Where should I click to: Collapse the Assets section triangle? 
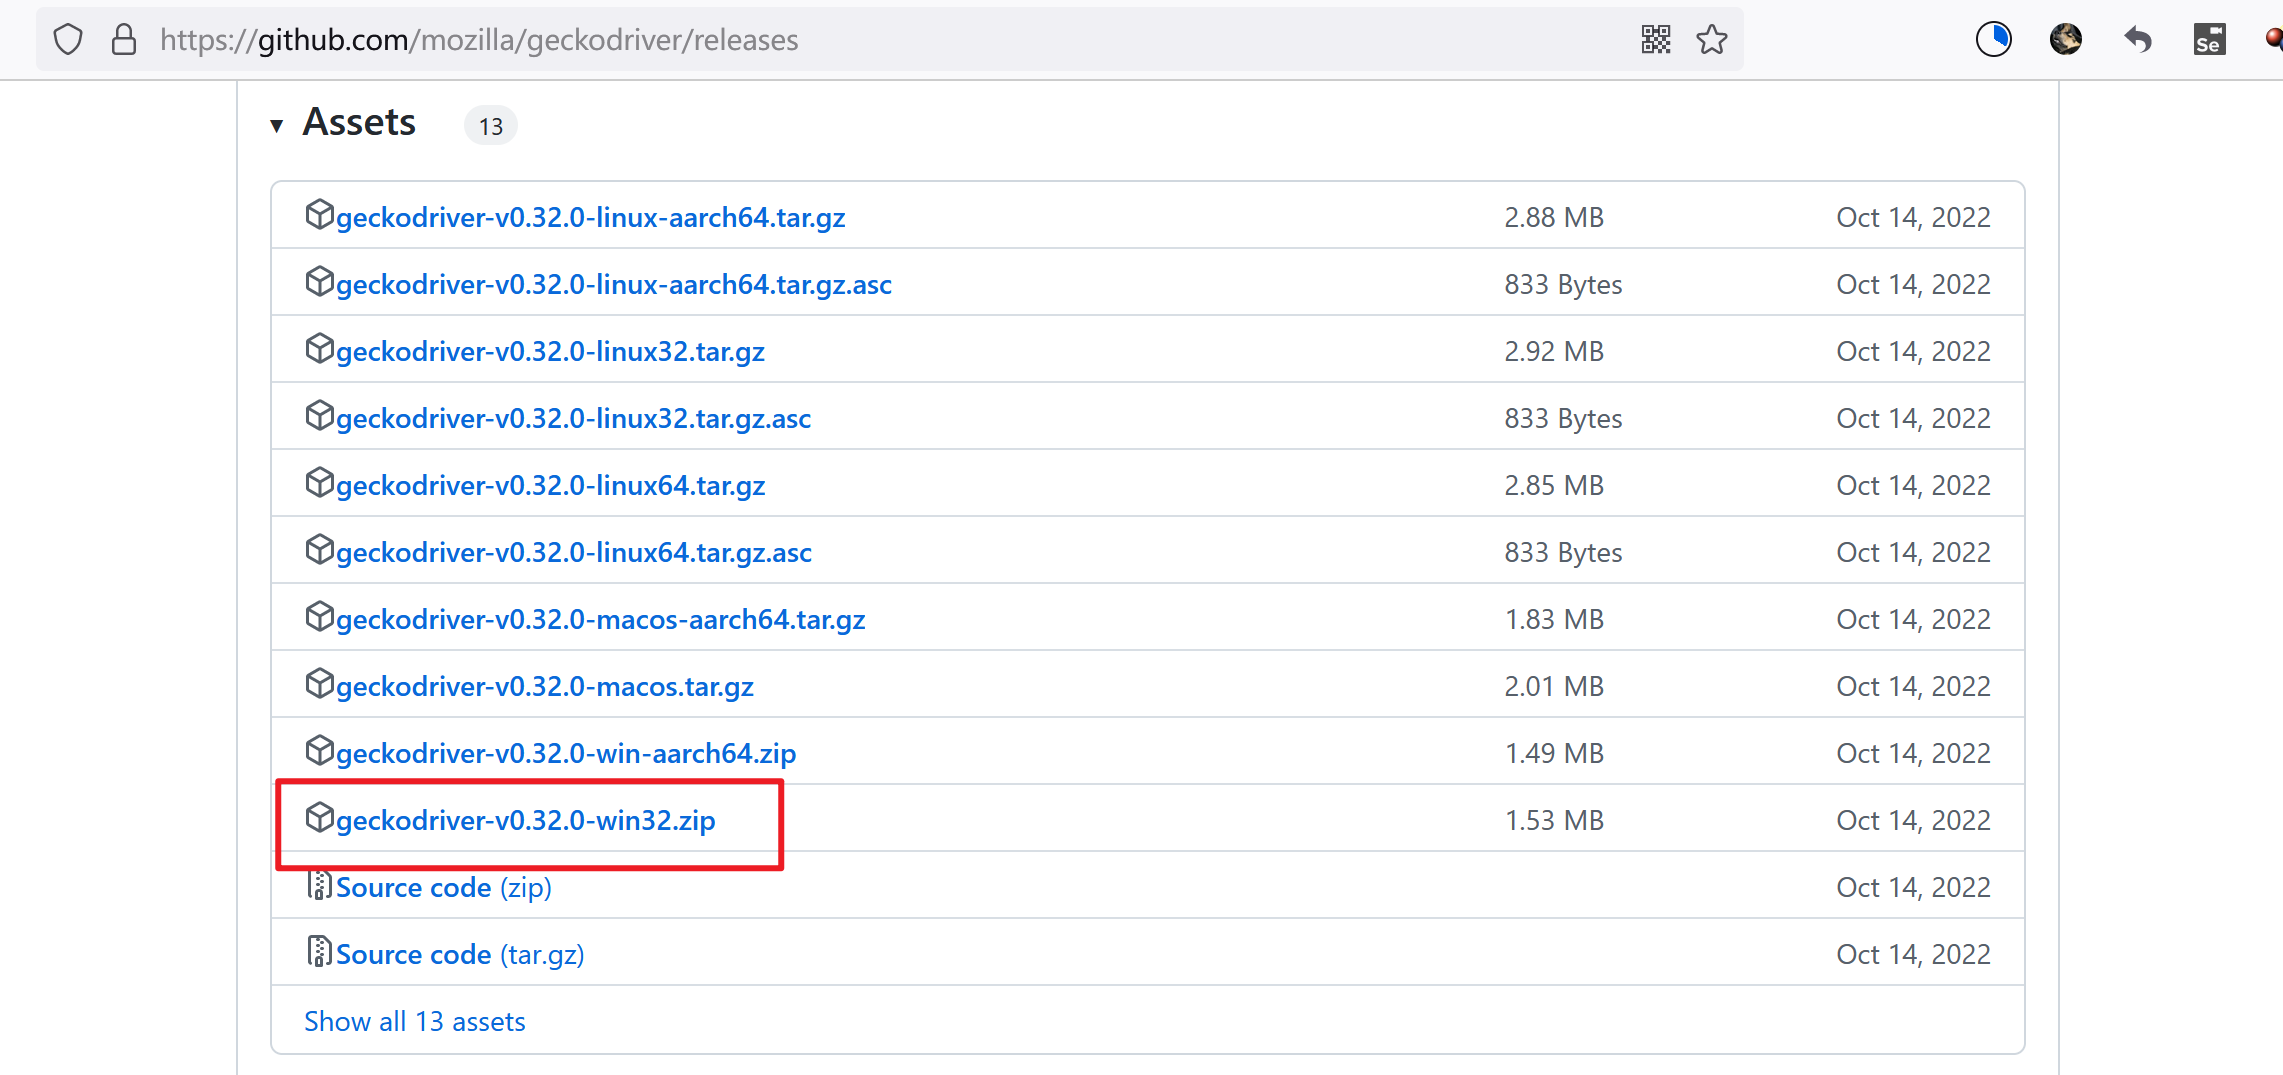tap(277, 125)
